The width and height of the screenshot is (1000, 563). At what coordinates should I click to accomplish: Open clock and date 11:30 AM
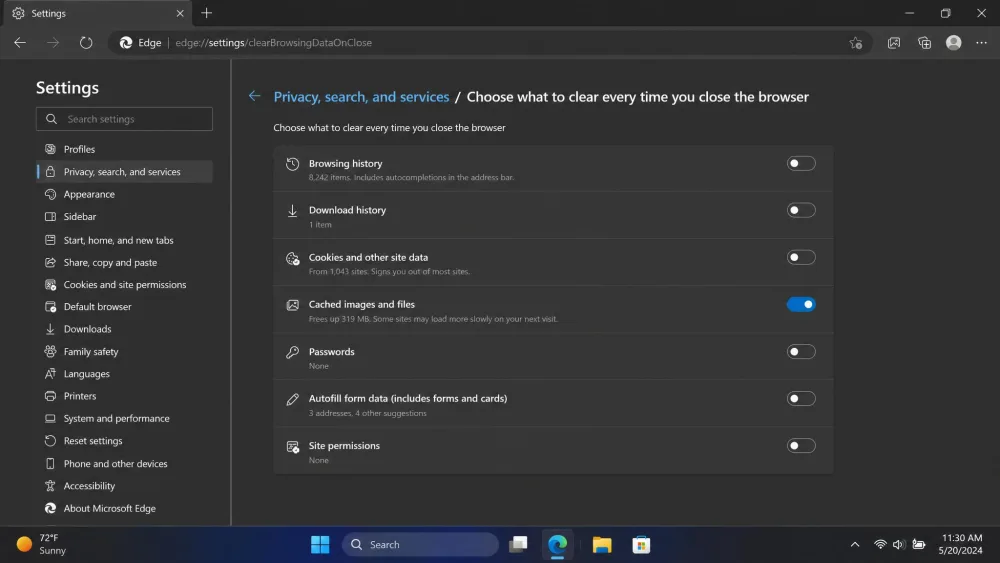coord(960,545)
